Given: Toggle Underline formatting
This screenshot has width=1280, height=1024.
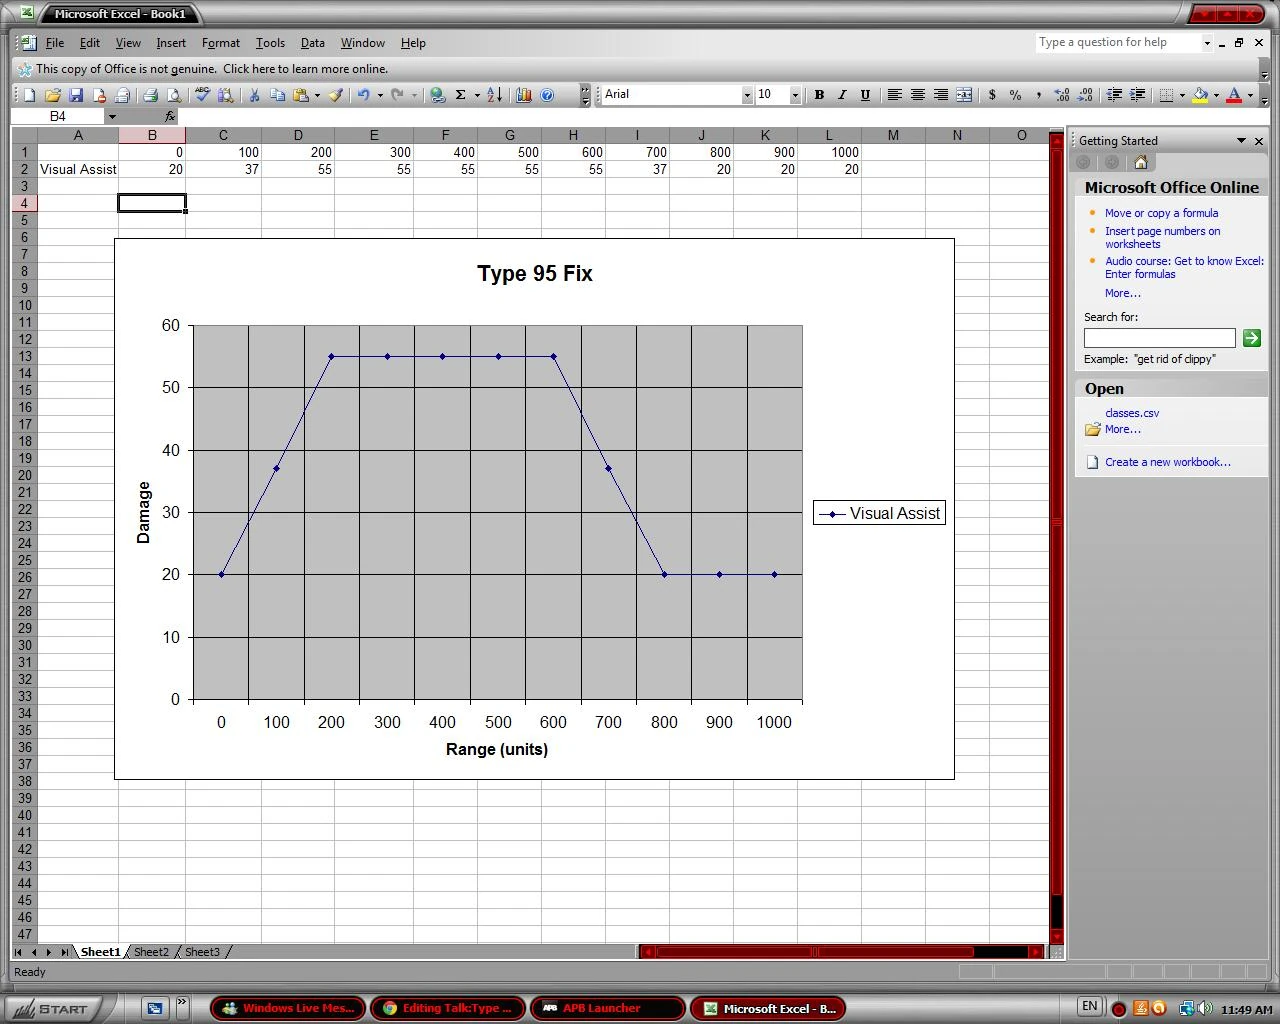Looking at the screenshot, I should 865,95.
